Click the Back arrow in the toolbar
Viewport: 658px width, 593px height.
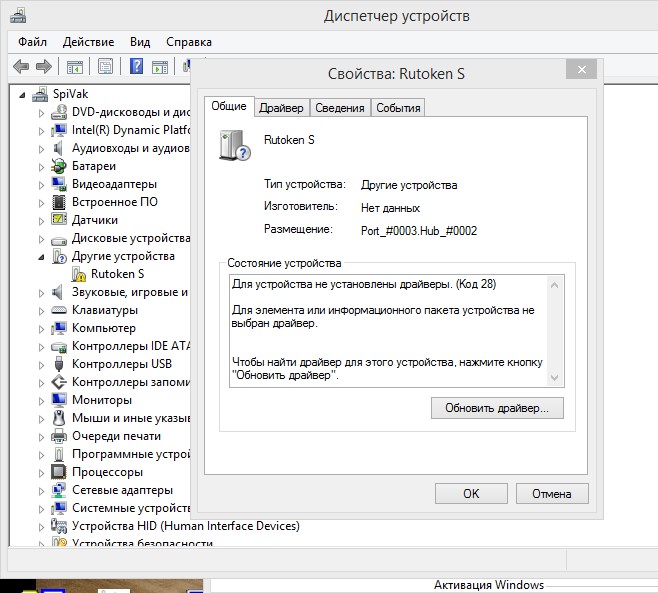(20, 67)
